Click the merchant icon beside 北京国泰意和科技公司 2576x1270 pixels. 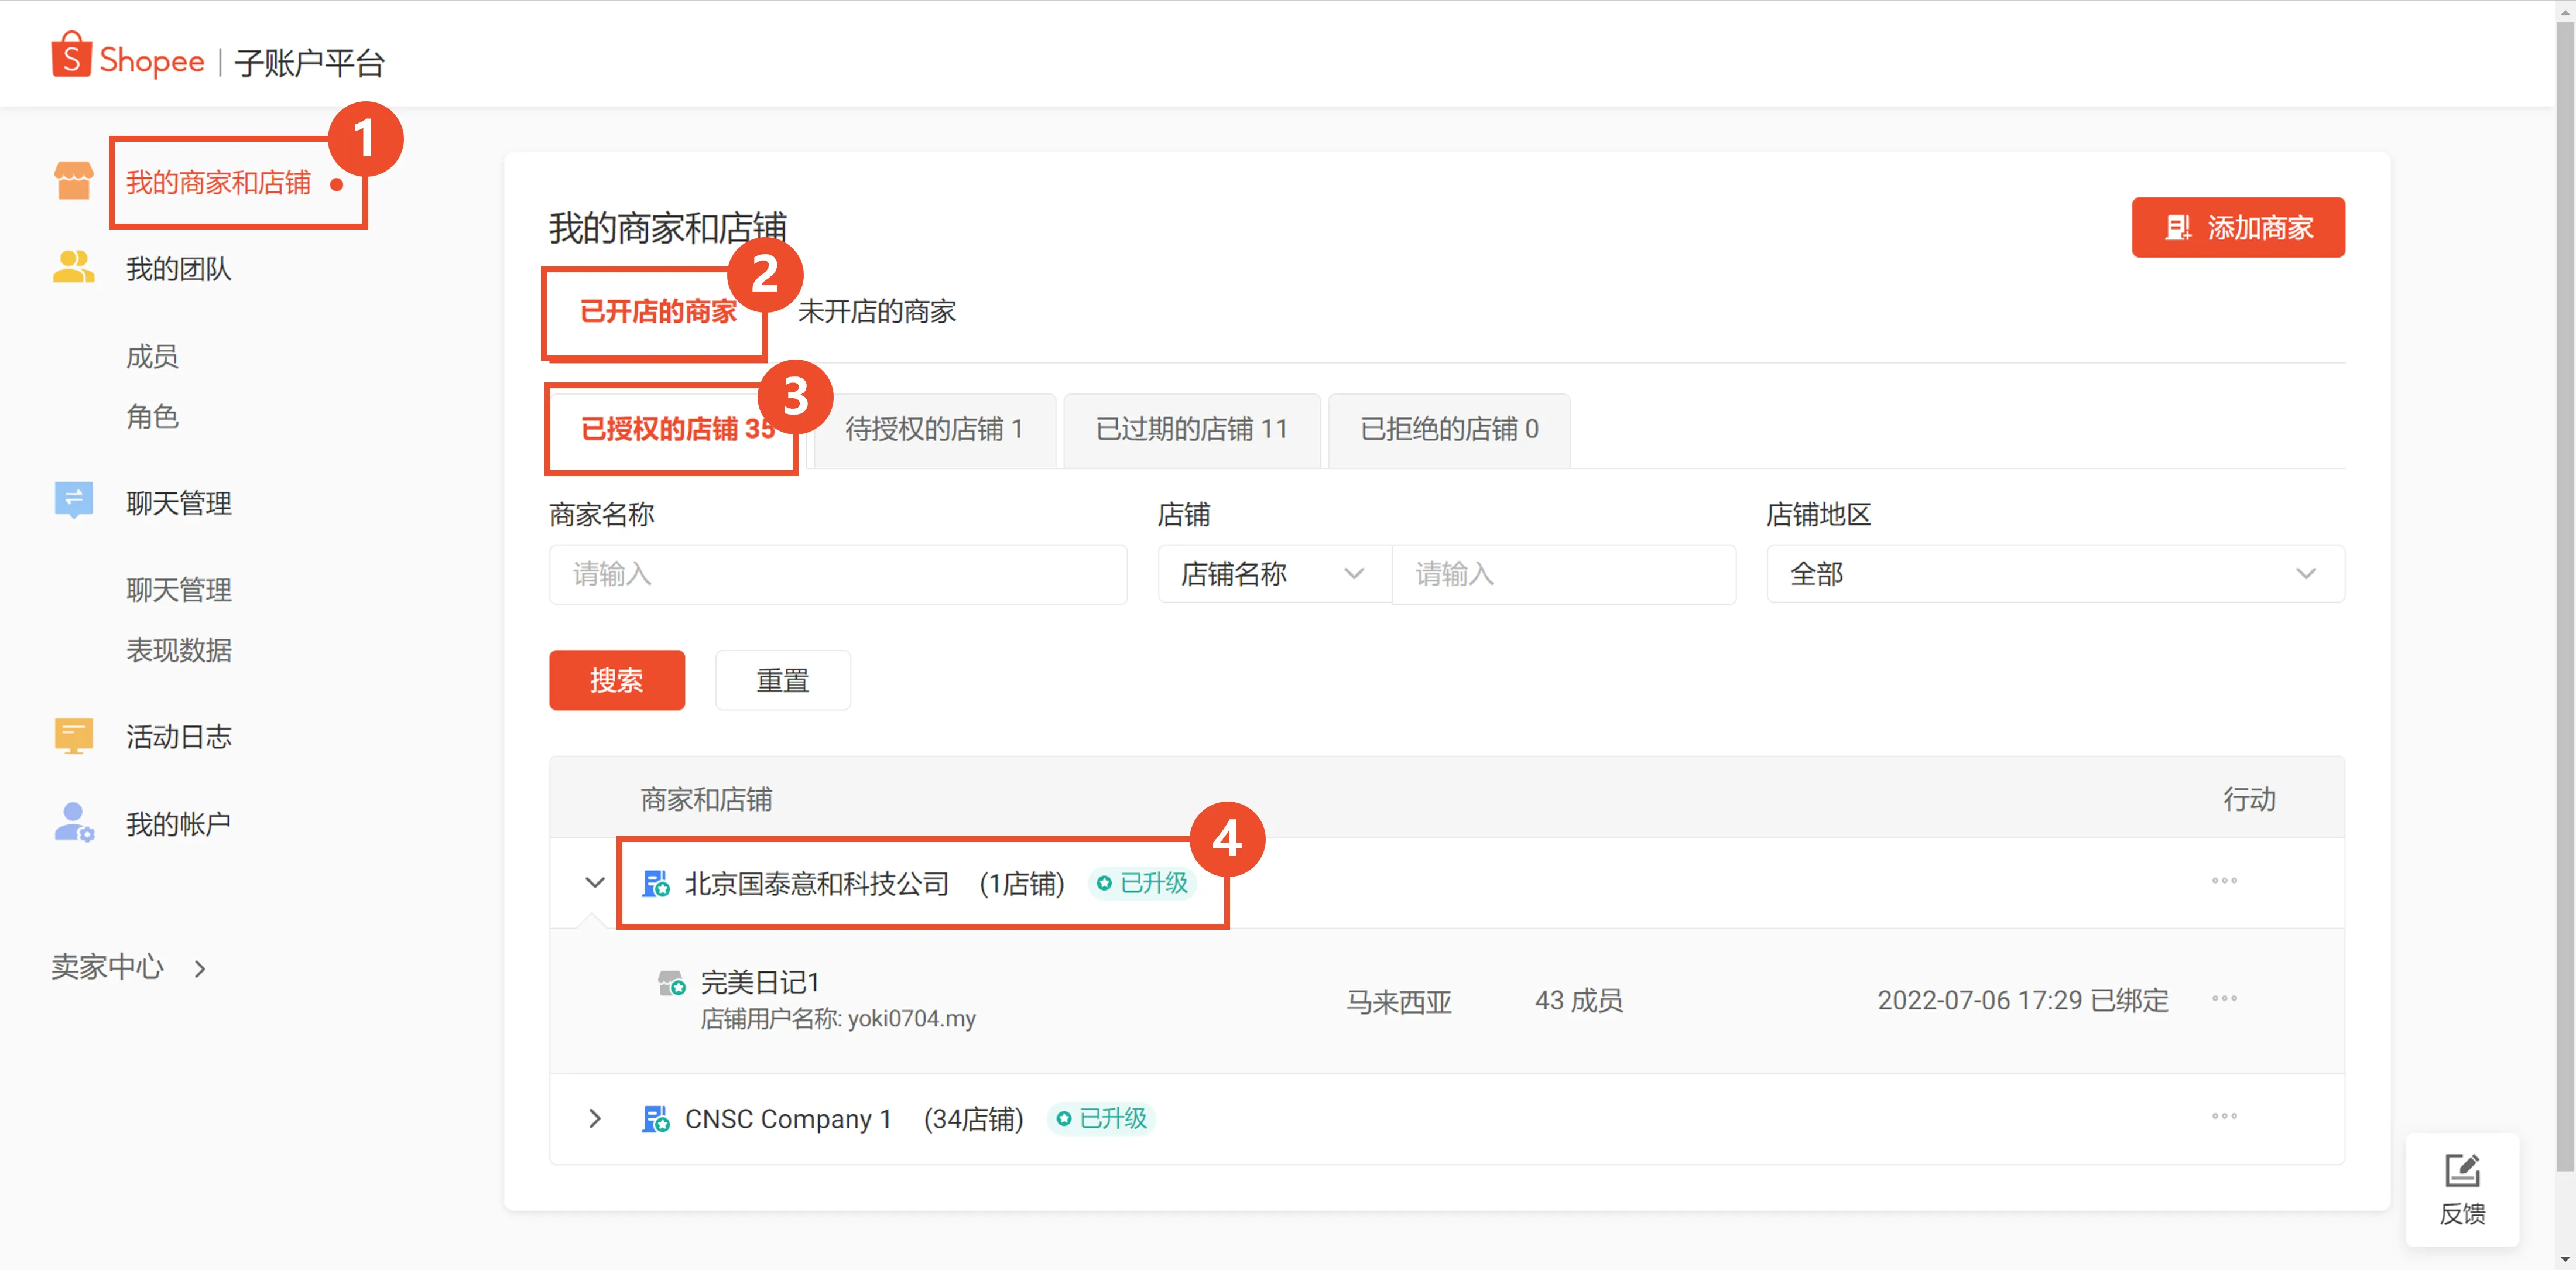(655, 883)
